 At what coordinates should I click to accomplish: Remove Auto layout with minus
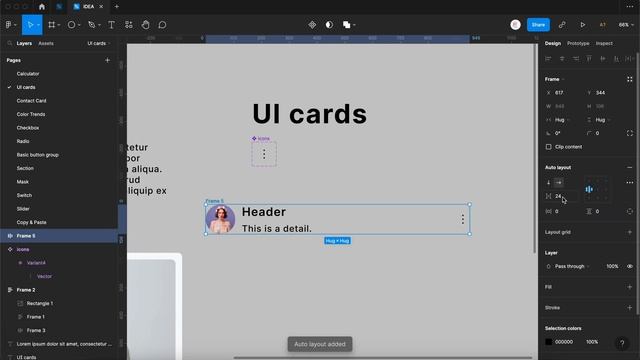click(x=629, y=167)
